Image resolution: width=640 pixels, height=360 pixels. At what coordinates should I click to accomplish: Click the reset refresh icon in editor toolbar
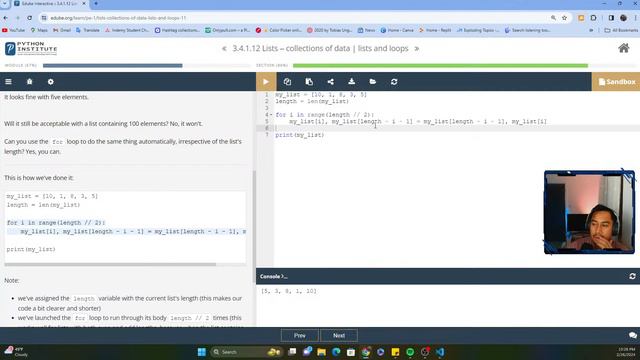coord(394,82)
